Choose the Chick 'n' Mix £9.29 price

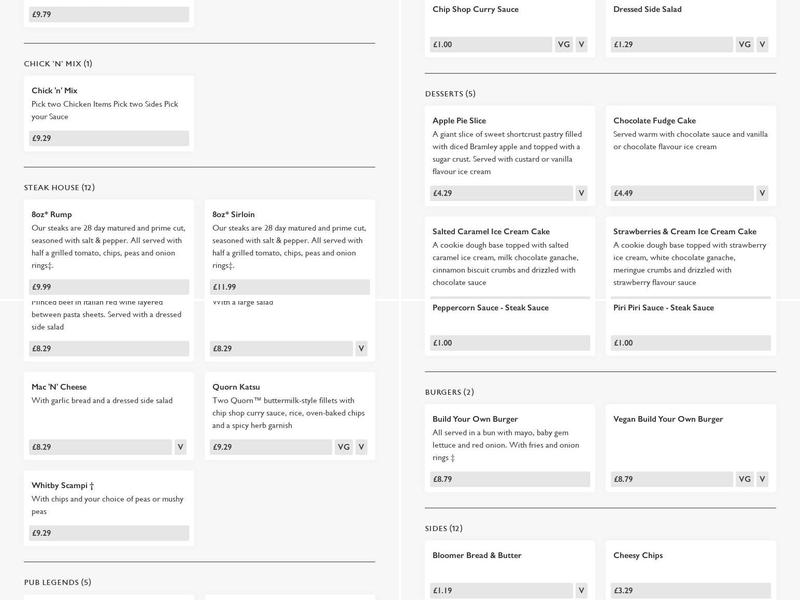tap(110, 138)
